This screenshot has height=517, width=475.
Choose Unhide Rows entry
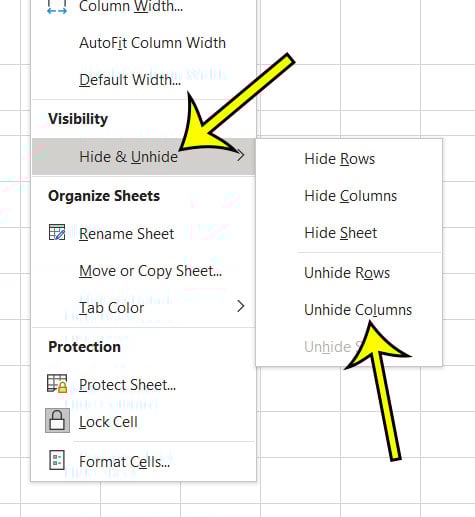pyautogui.click(x=347, y=273)
